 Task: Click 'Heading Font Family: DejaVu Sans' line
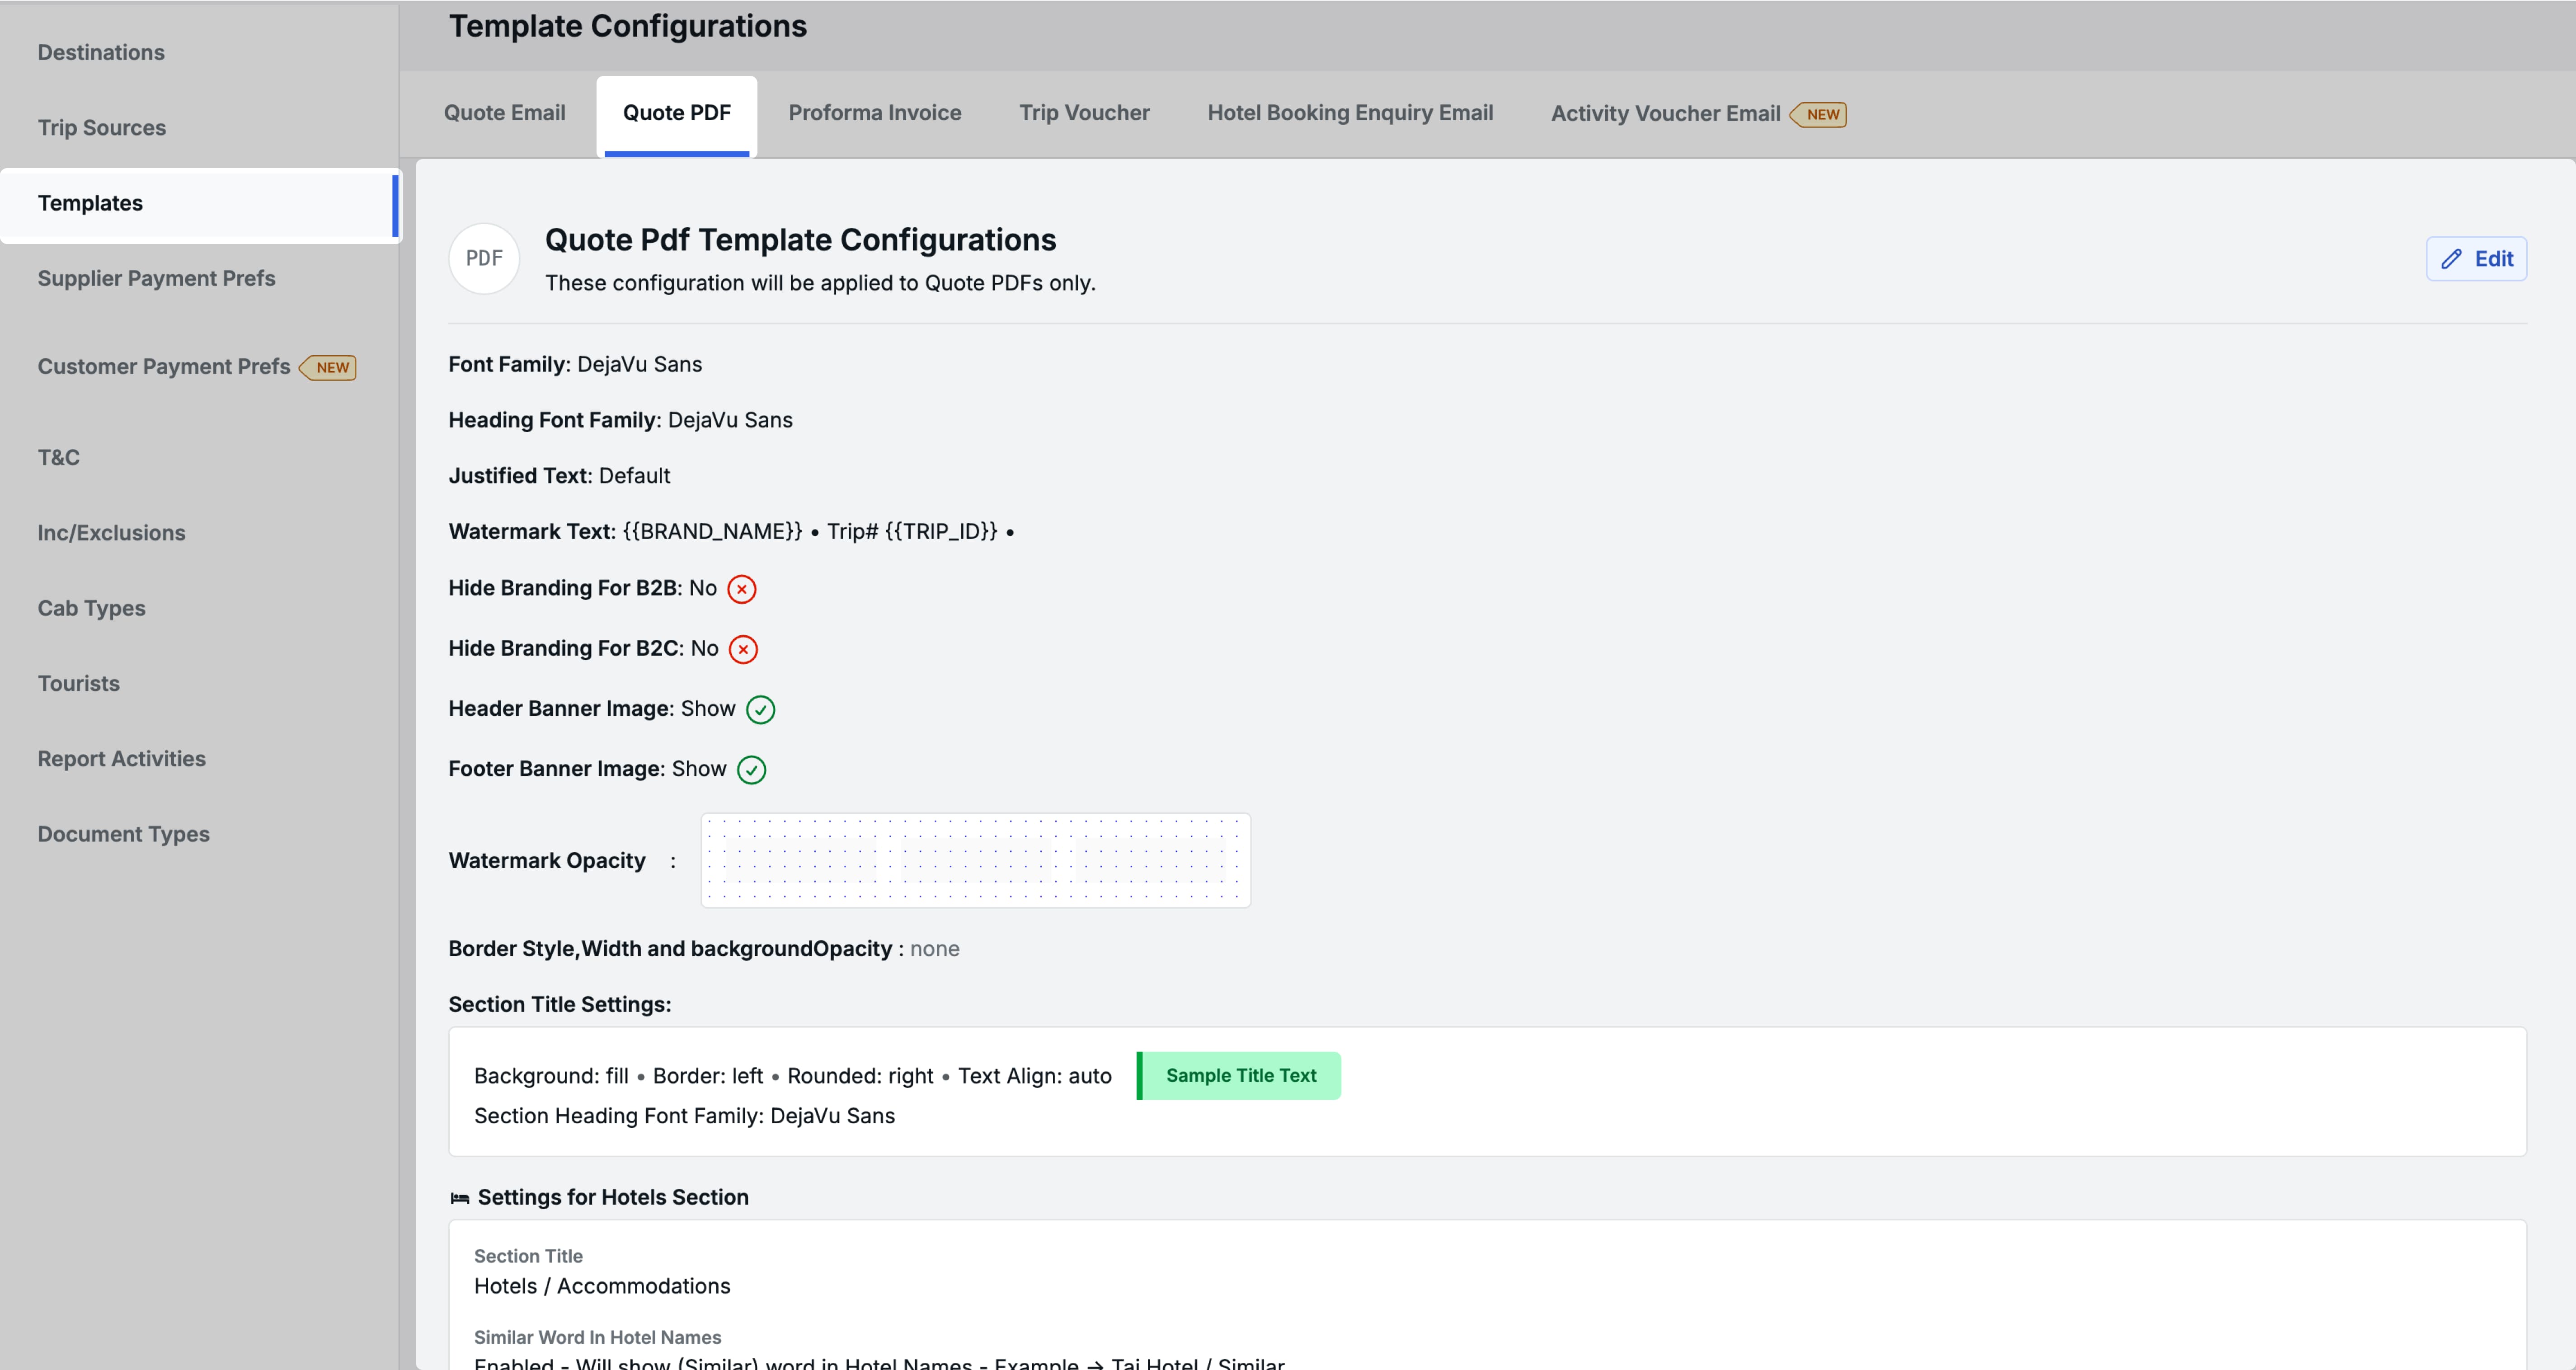coord(621,421)
